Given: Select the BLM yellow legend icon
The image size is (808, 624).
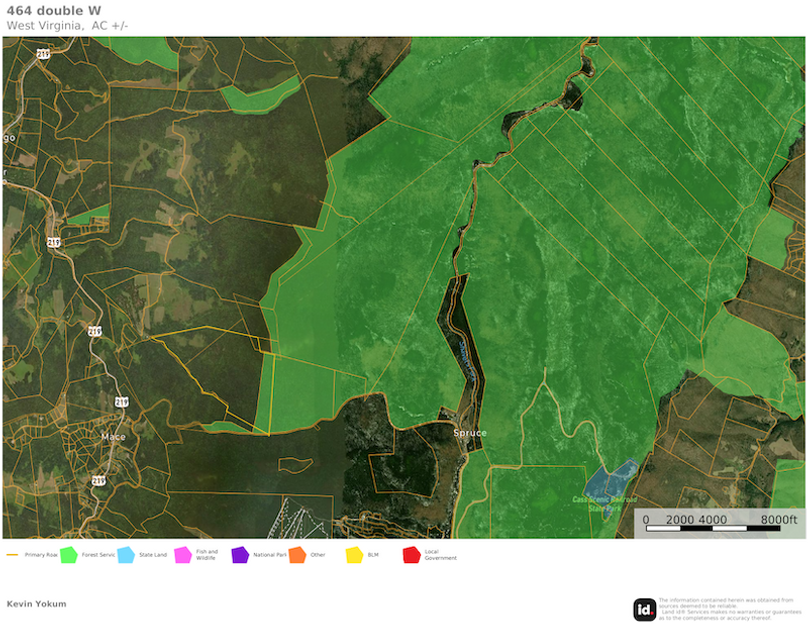Looking at the screenshot, I should coord(355,553).
